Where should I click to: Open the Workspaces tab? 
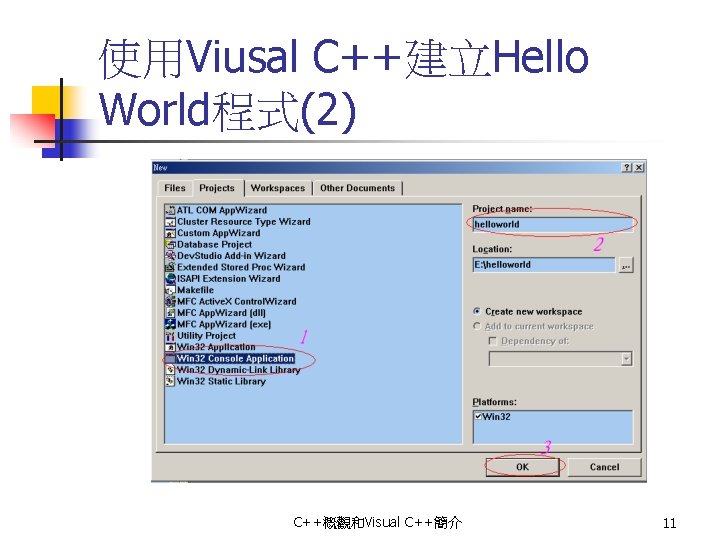pyautogui.click(x=278, y=188)
